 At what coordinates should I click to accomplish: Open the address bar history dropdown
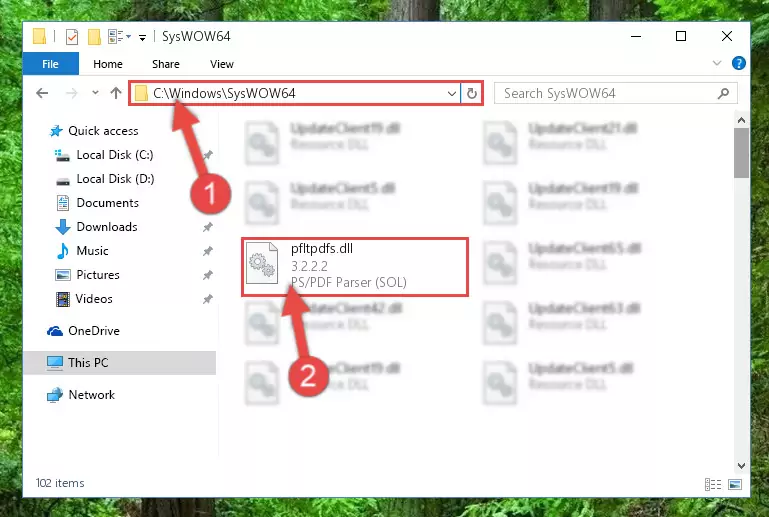point(452,93)
